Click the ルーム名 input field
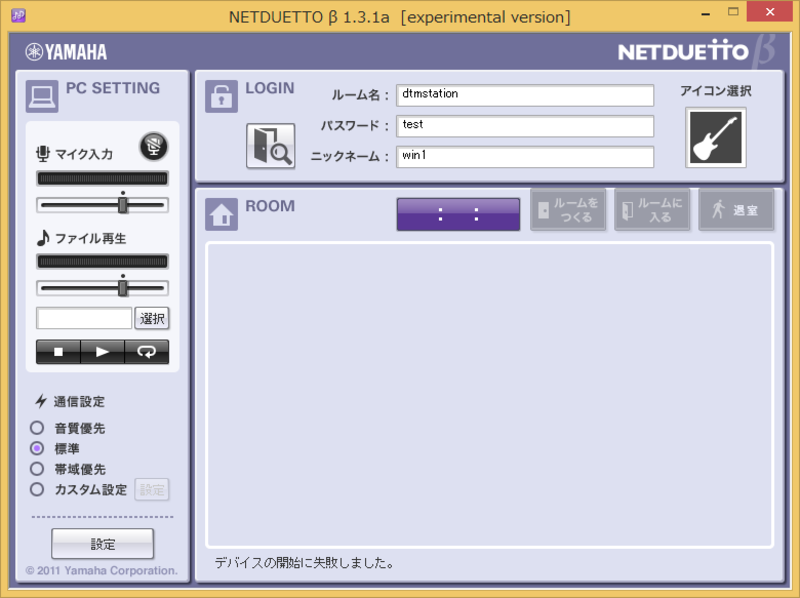Image resolution: width=800 pixels, height=598 pixels. click(525, 95)
